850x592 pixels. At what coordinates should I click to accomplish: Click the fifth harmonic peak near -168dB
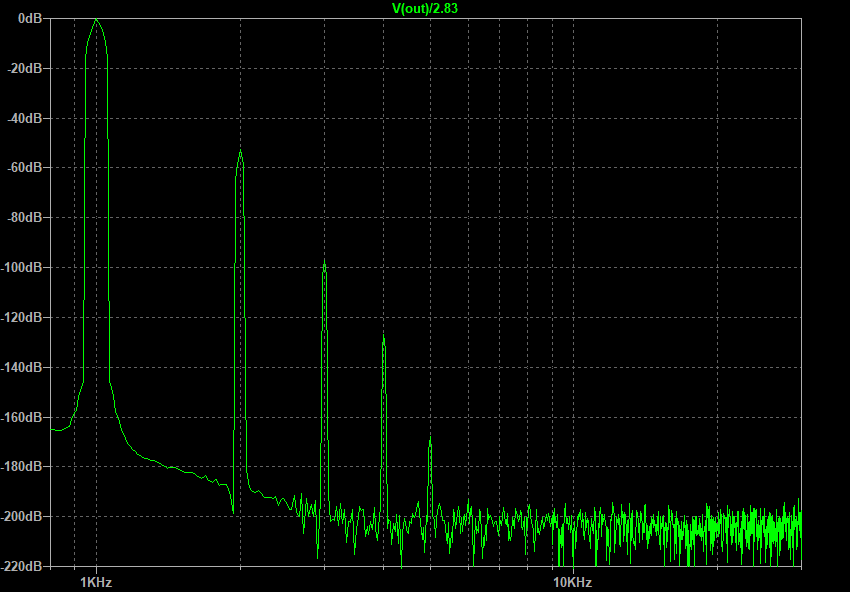(430, 438)
